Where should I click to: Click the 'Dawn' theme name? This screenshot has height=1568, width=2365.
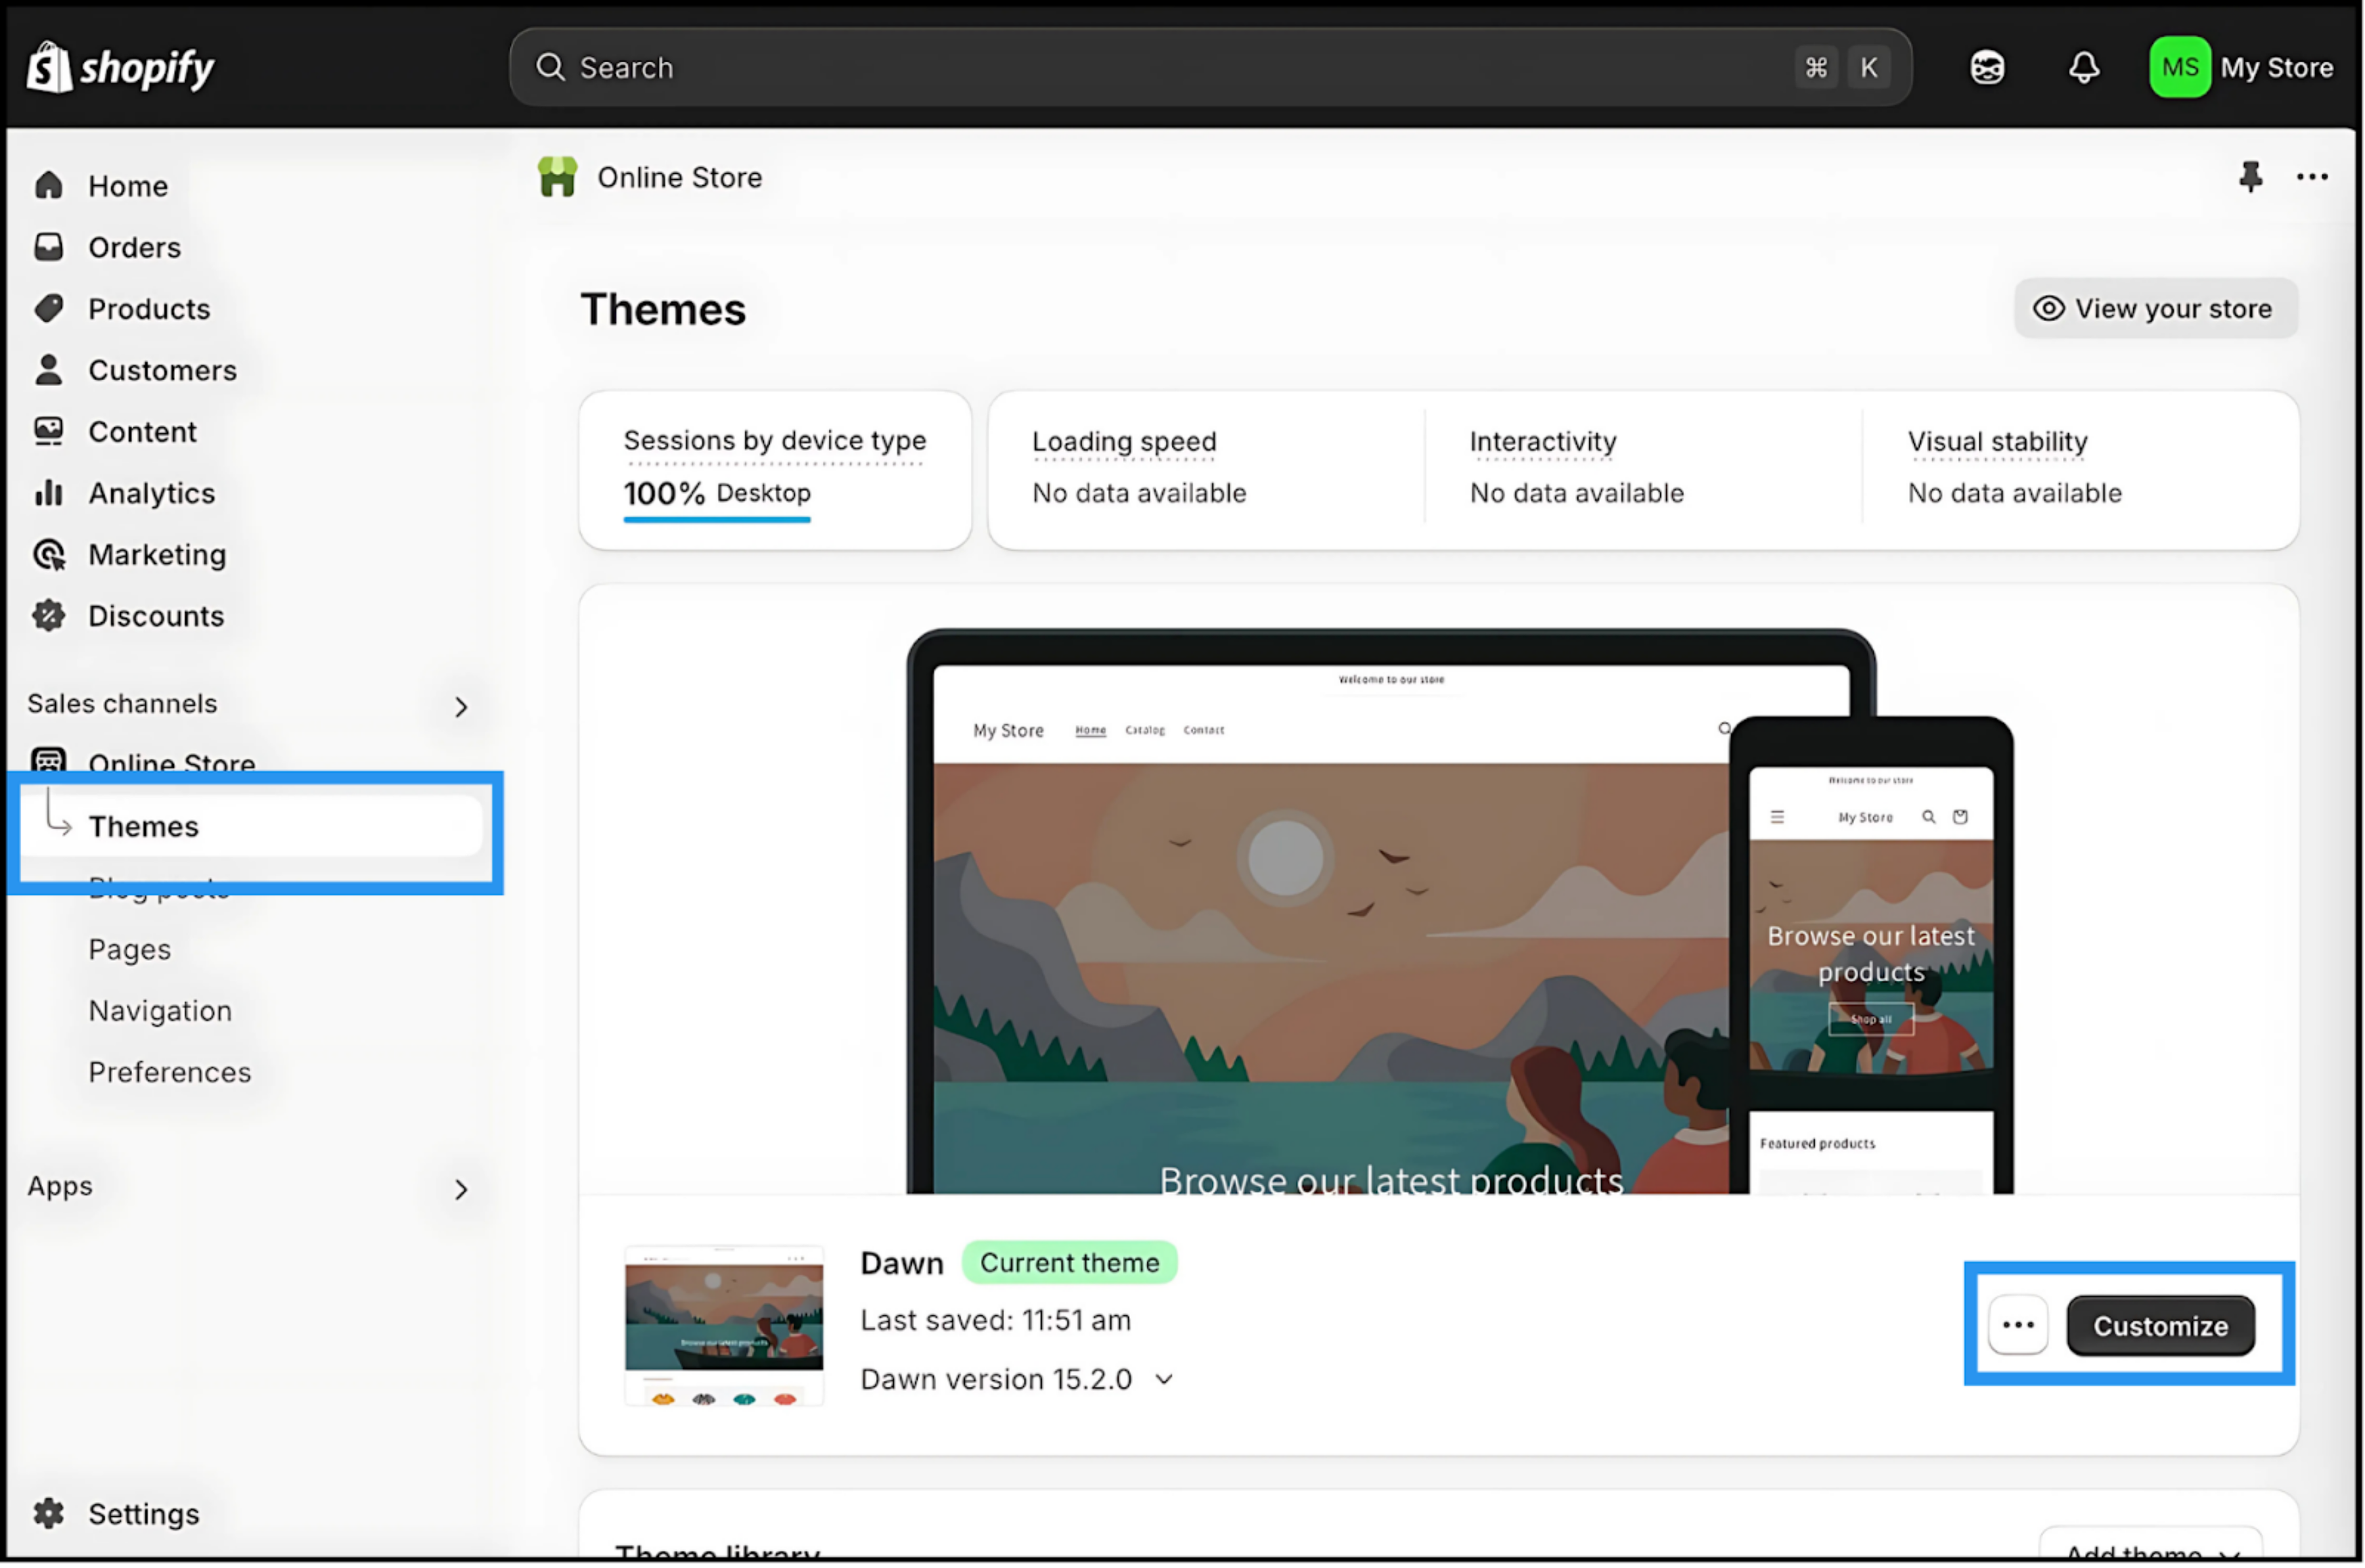pos(902,1264)
